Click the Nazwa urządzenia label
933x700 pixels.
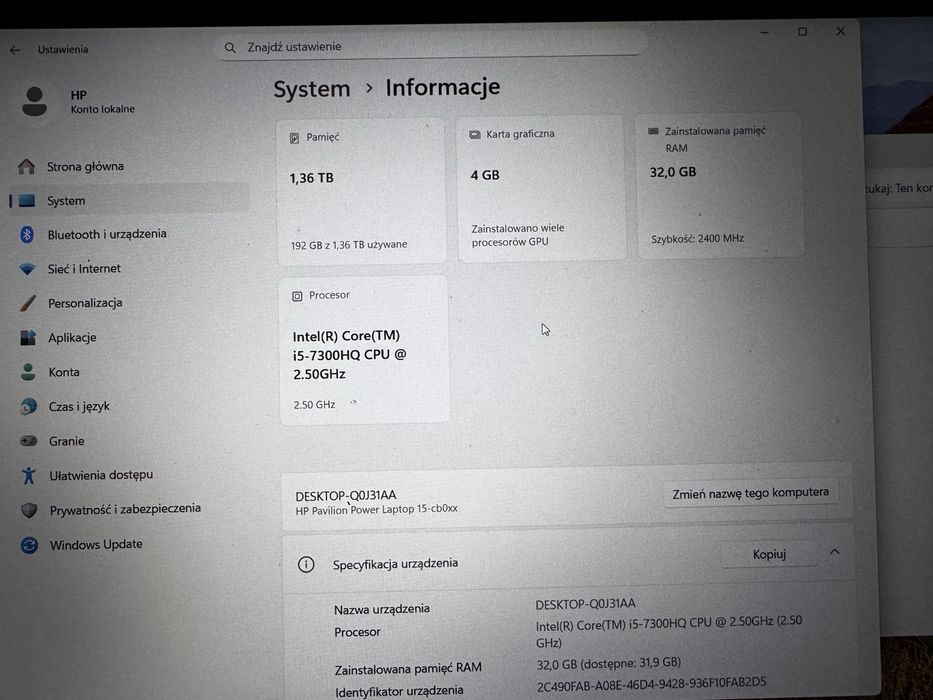tap(381, 610)
